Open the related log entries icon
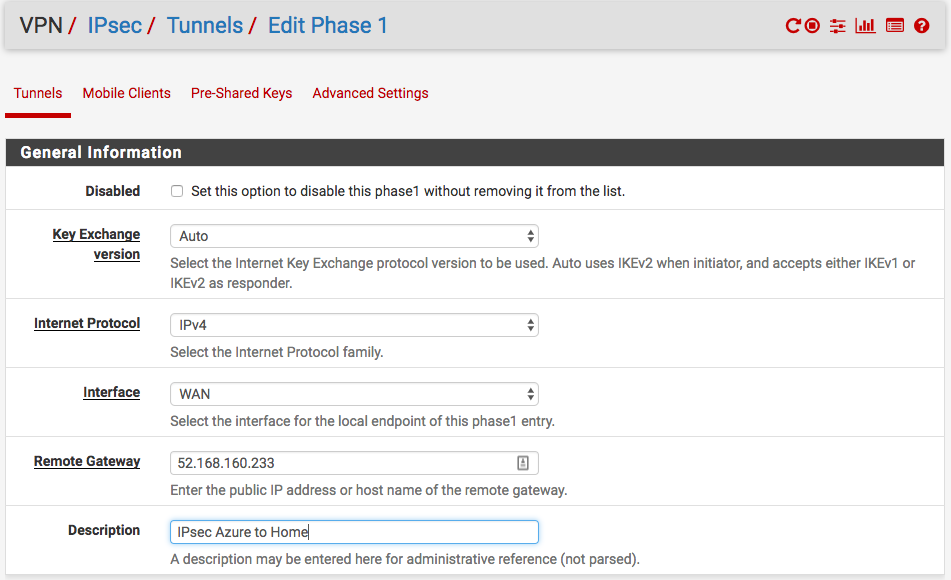This screenshot has width=951, height=580. click(x=895, y=26)
